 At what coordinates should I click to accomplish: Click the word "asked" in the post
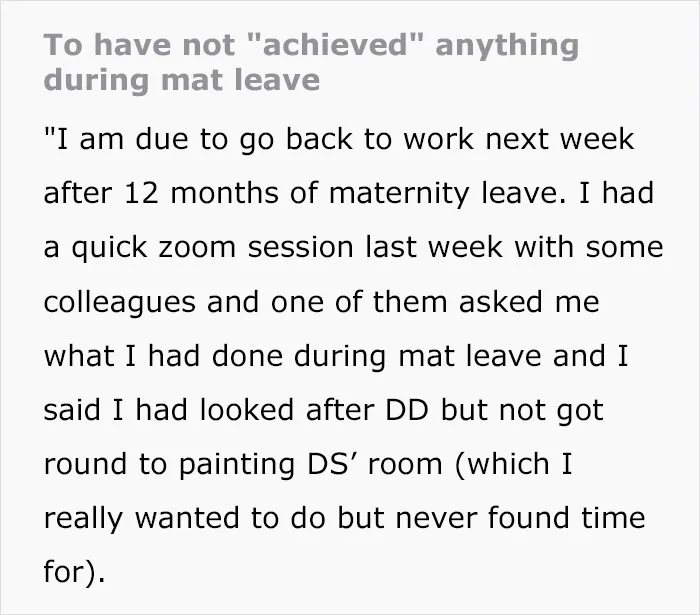[500, 301]
